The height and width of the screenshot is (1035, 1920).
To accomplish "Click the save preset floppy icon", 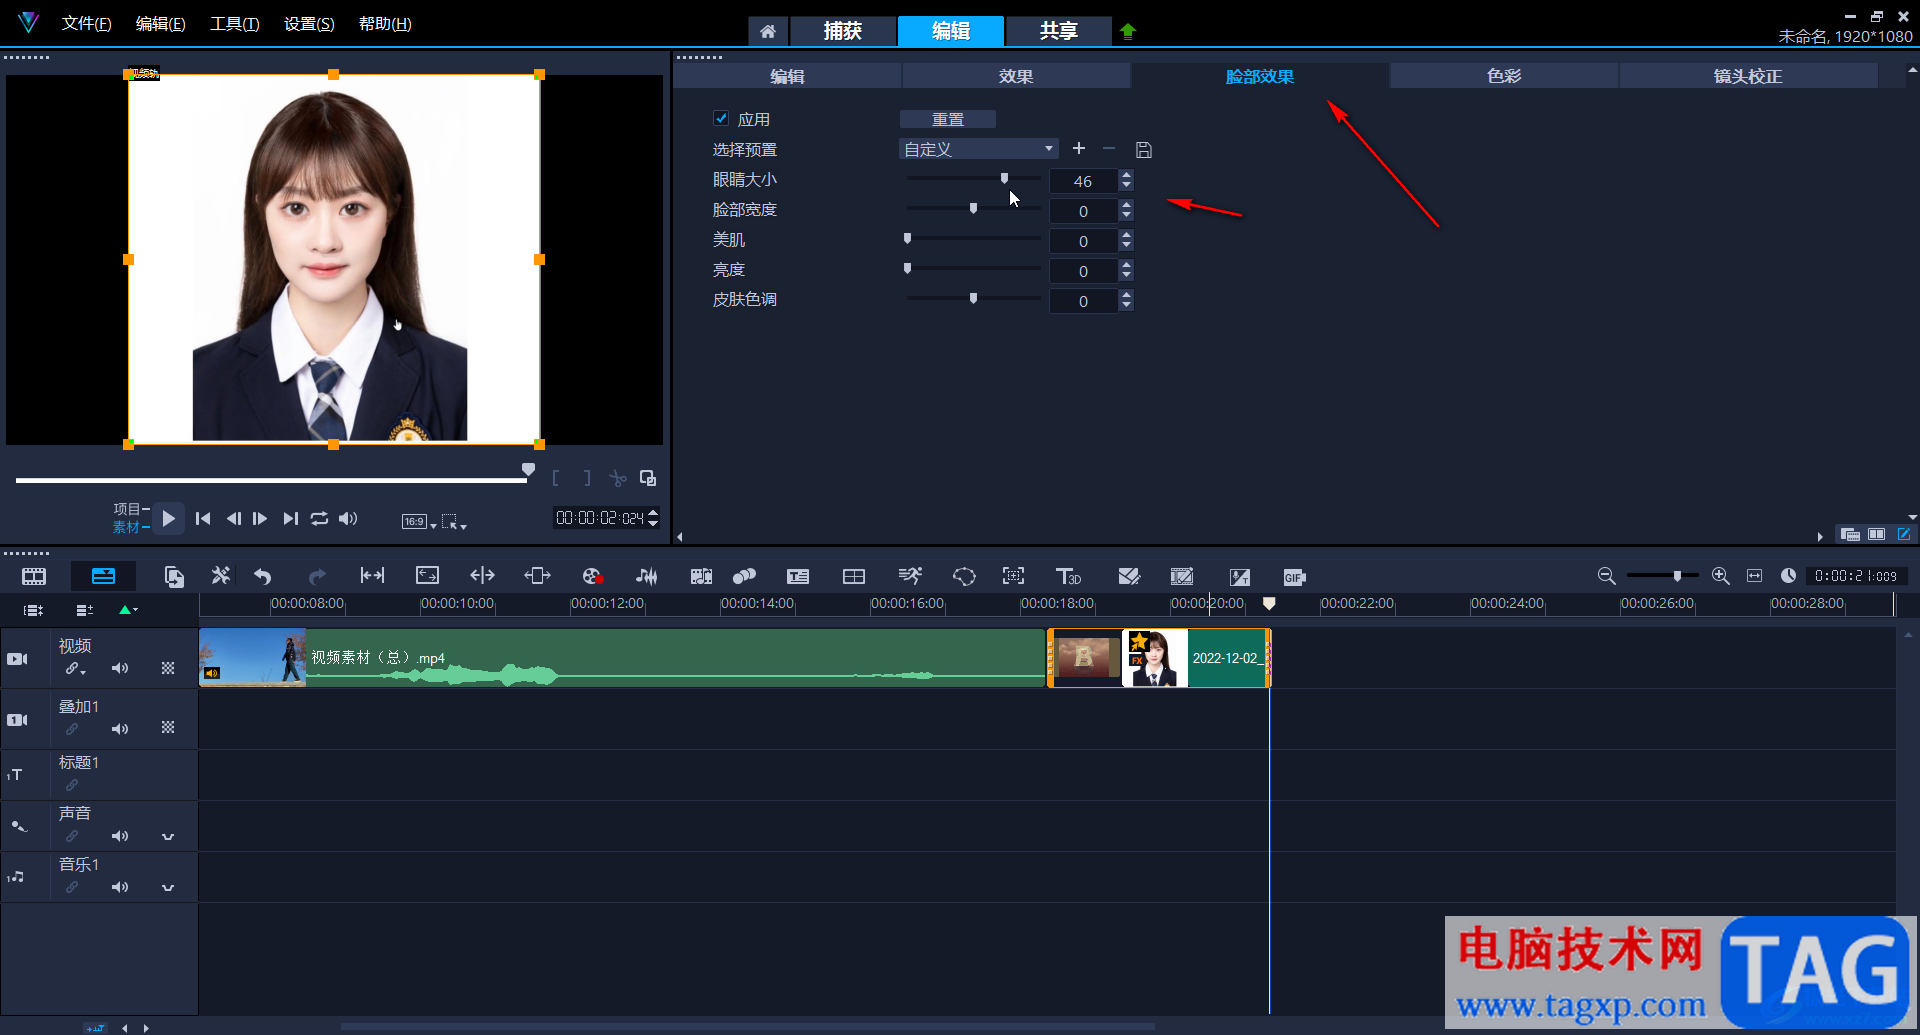I will coord(1144,150).
